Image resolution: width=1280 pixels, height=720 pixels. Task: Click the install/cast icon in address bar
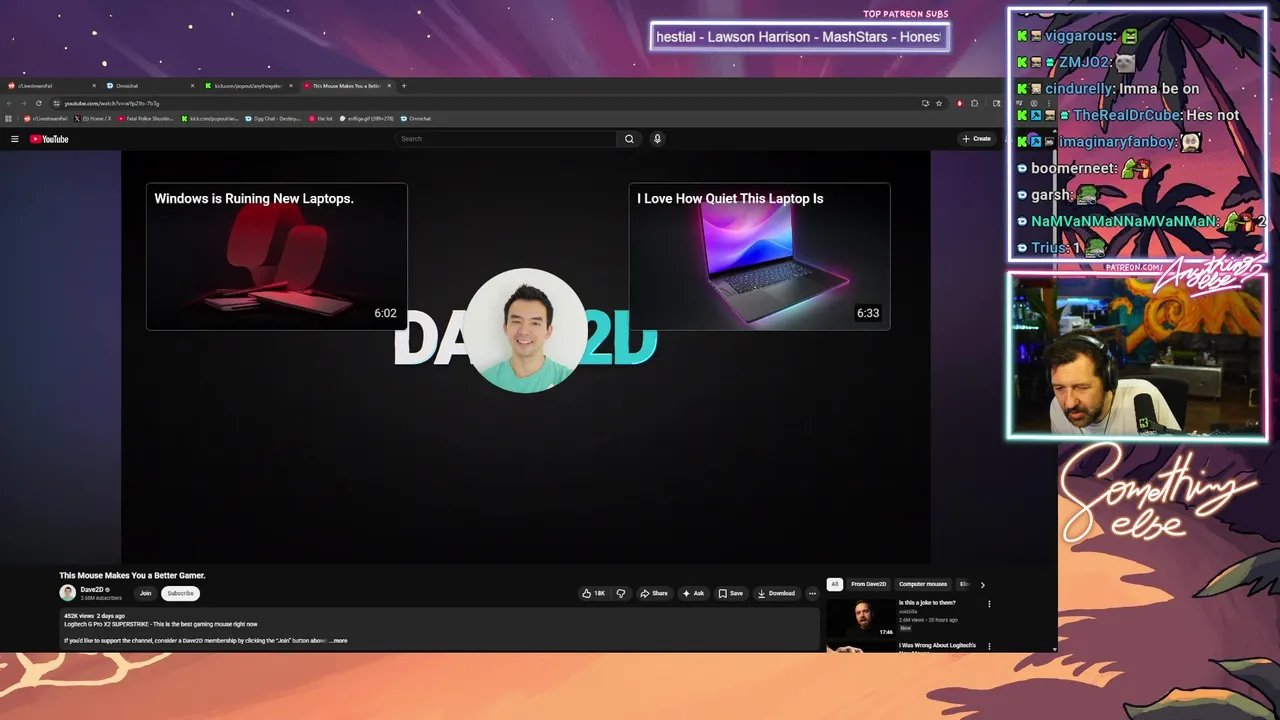(925, 103)
